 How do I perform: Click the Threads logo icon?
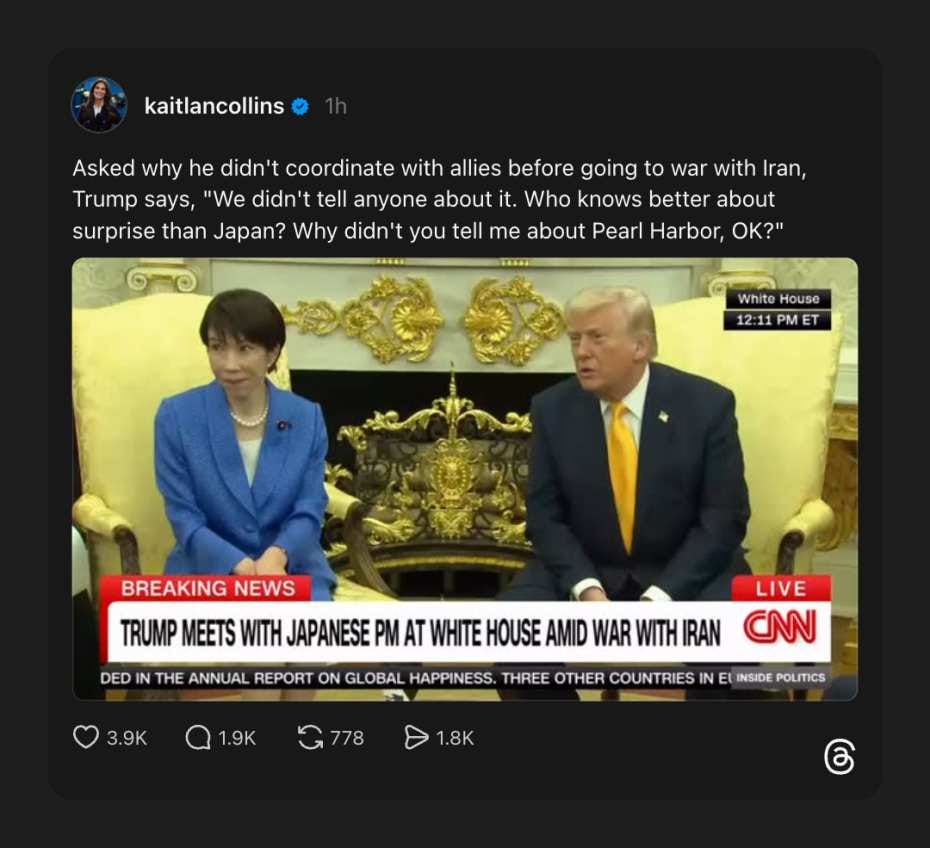click(x=839, y=757)
